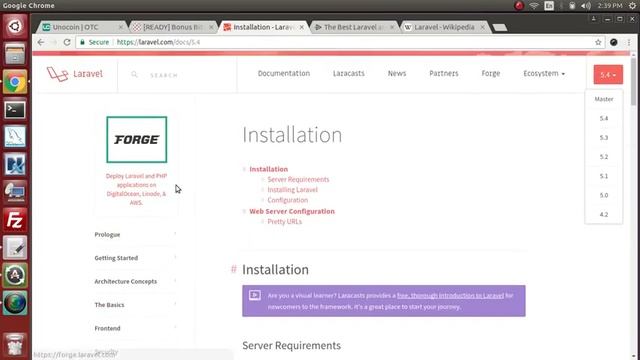The image size is (640, 360).
Task: Select version 5.1 in list
Action: [x=604, y=176]
